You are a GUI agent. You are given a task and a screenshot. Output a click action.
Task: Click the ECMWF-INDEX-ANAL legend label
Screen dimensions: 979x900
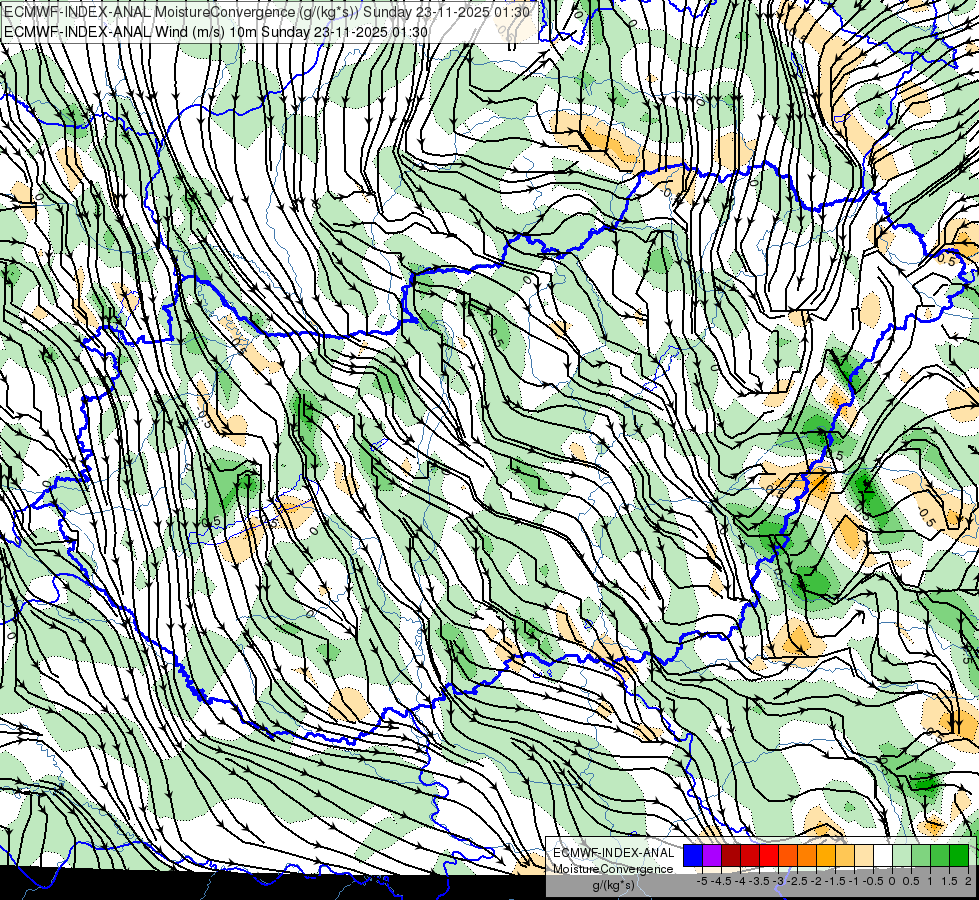pyautogui.click(x=613, y=853)
